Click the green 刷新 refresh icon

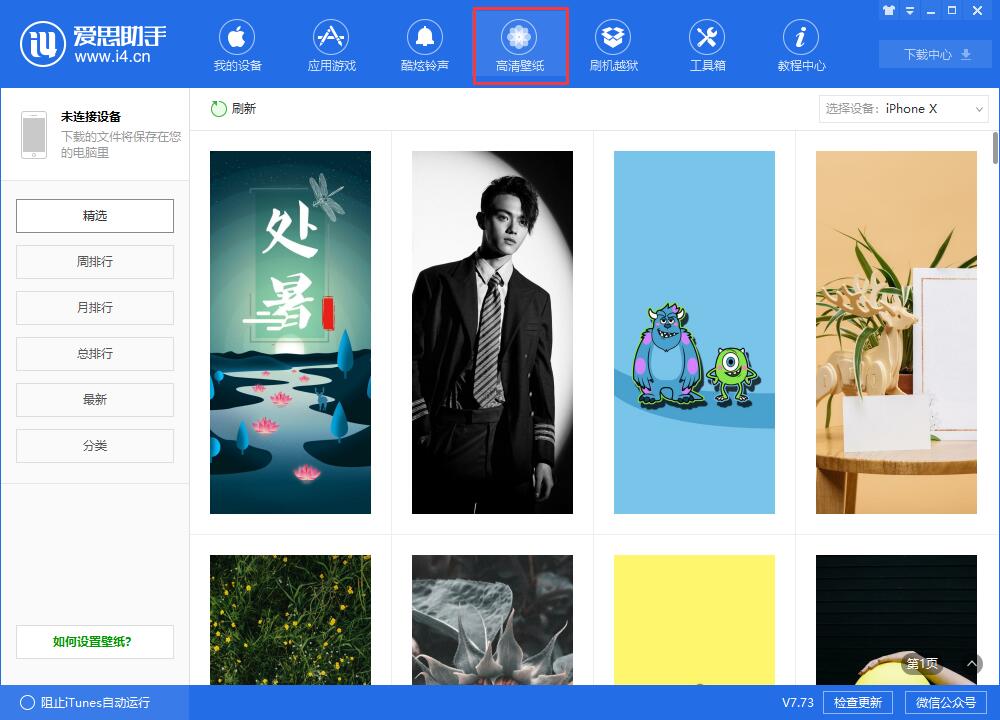(219, 109)
